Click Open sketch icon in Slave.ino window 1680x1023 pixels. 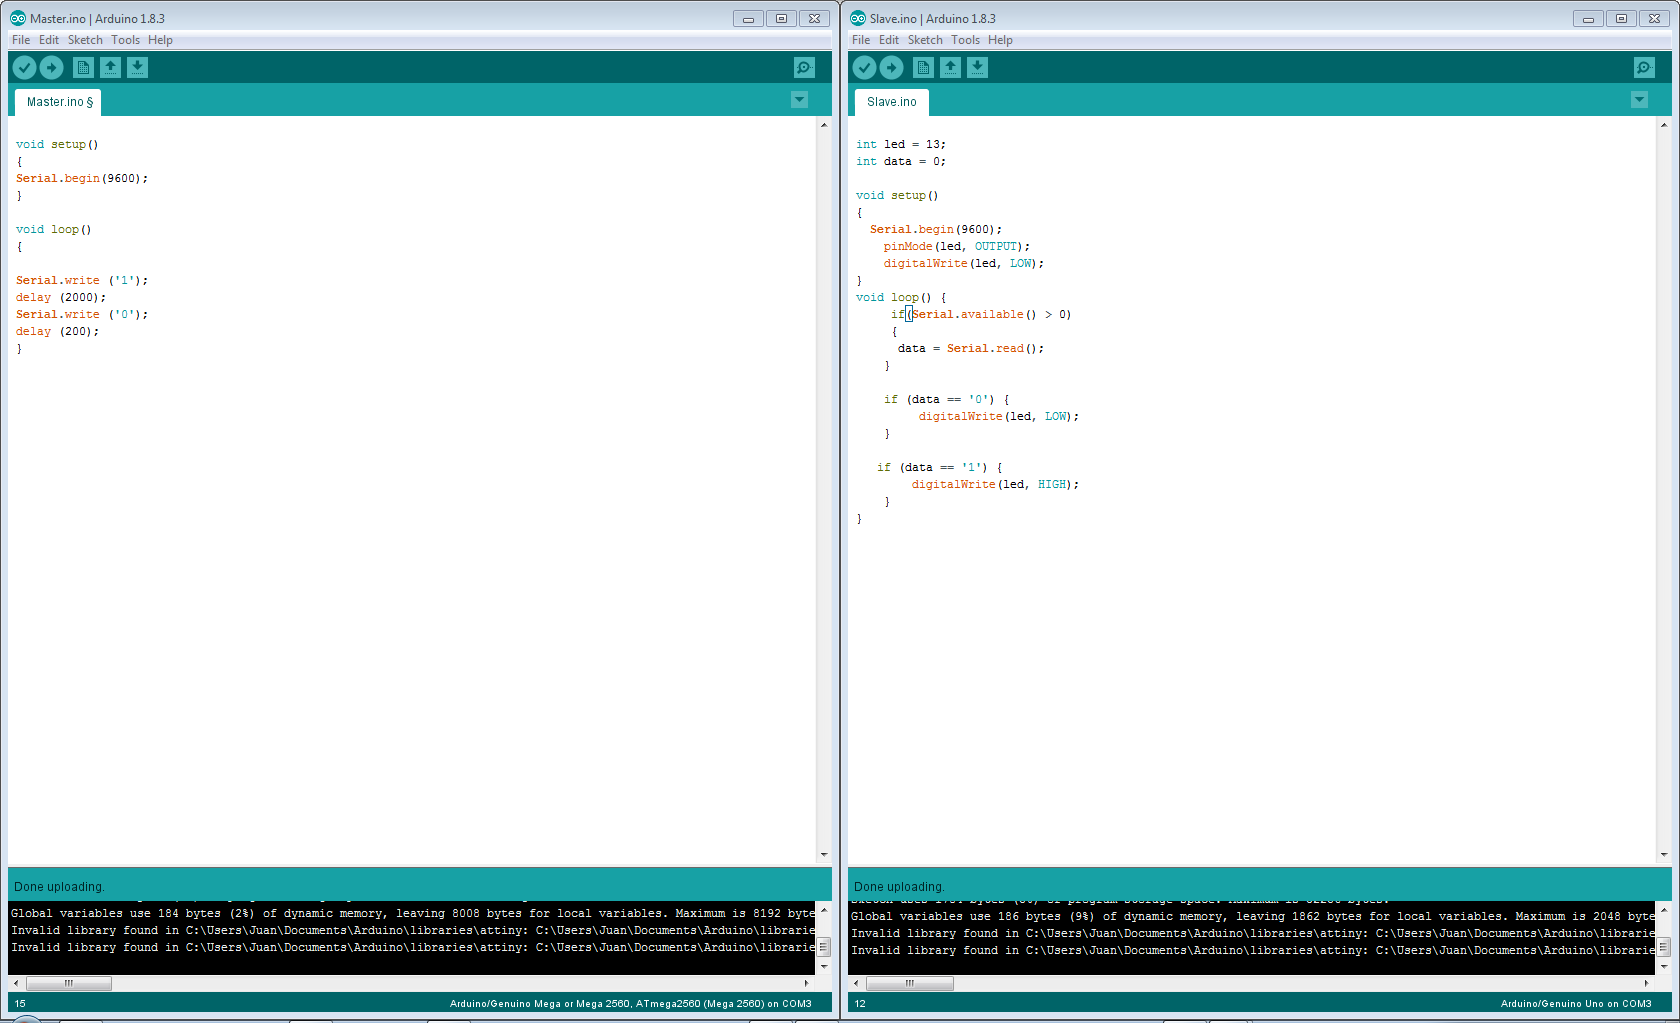click(x=951, y=67)
